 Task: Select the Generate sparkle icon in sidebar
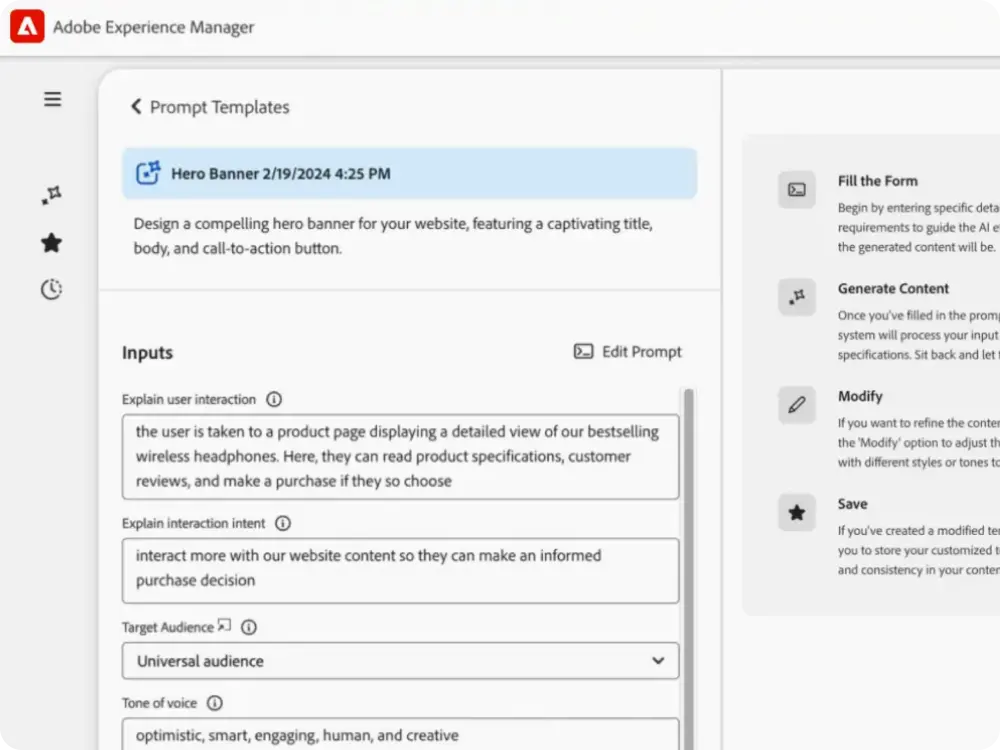tap(52, 196)
